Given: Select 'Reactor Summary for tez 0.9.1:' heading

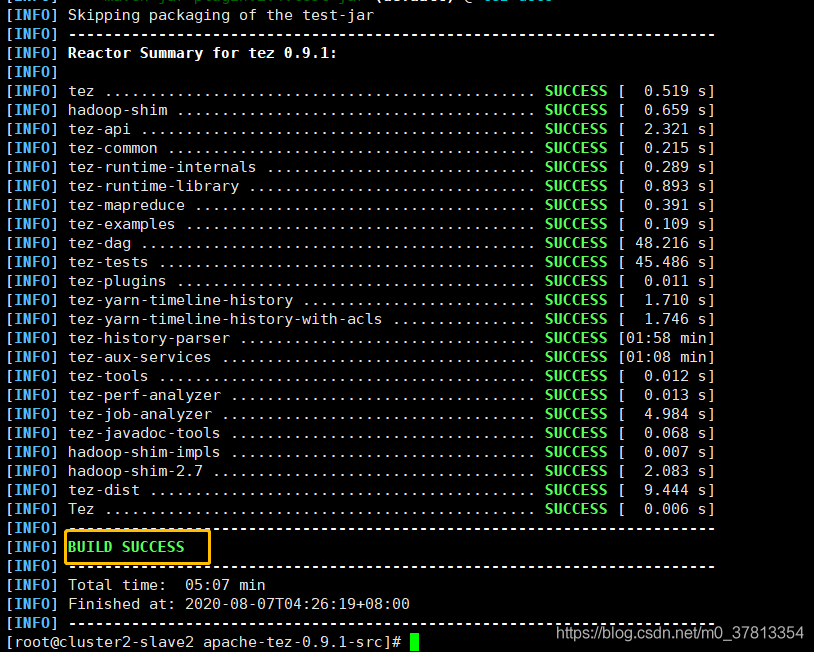Looking at the screenshot, I should coord(202,53).
